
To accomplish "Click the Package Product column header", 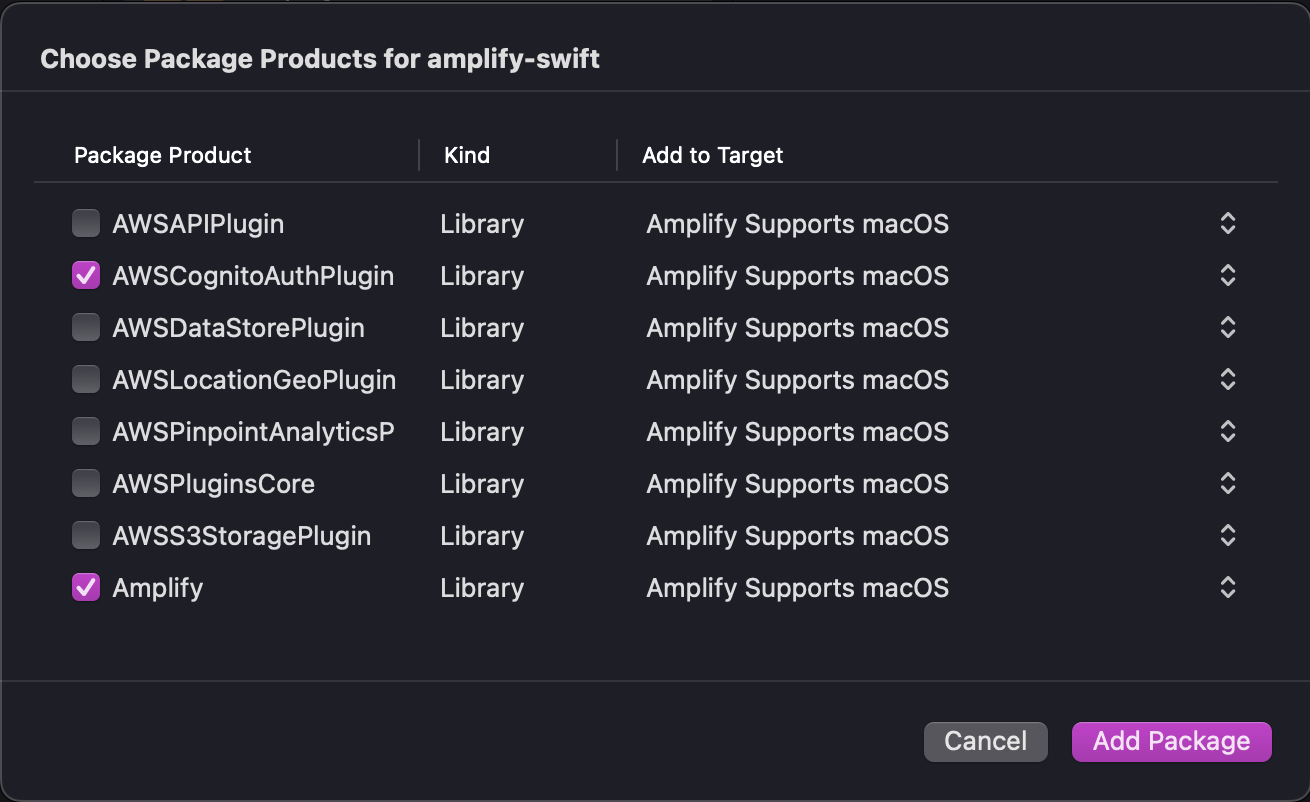I will coord(163,155).
